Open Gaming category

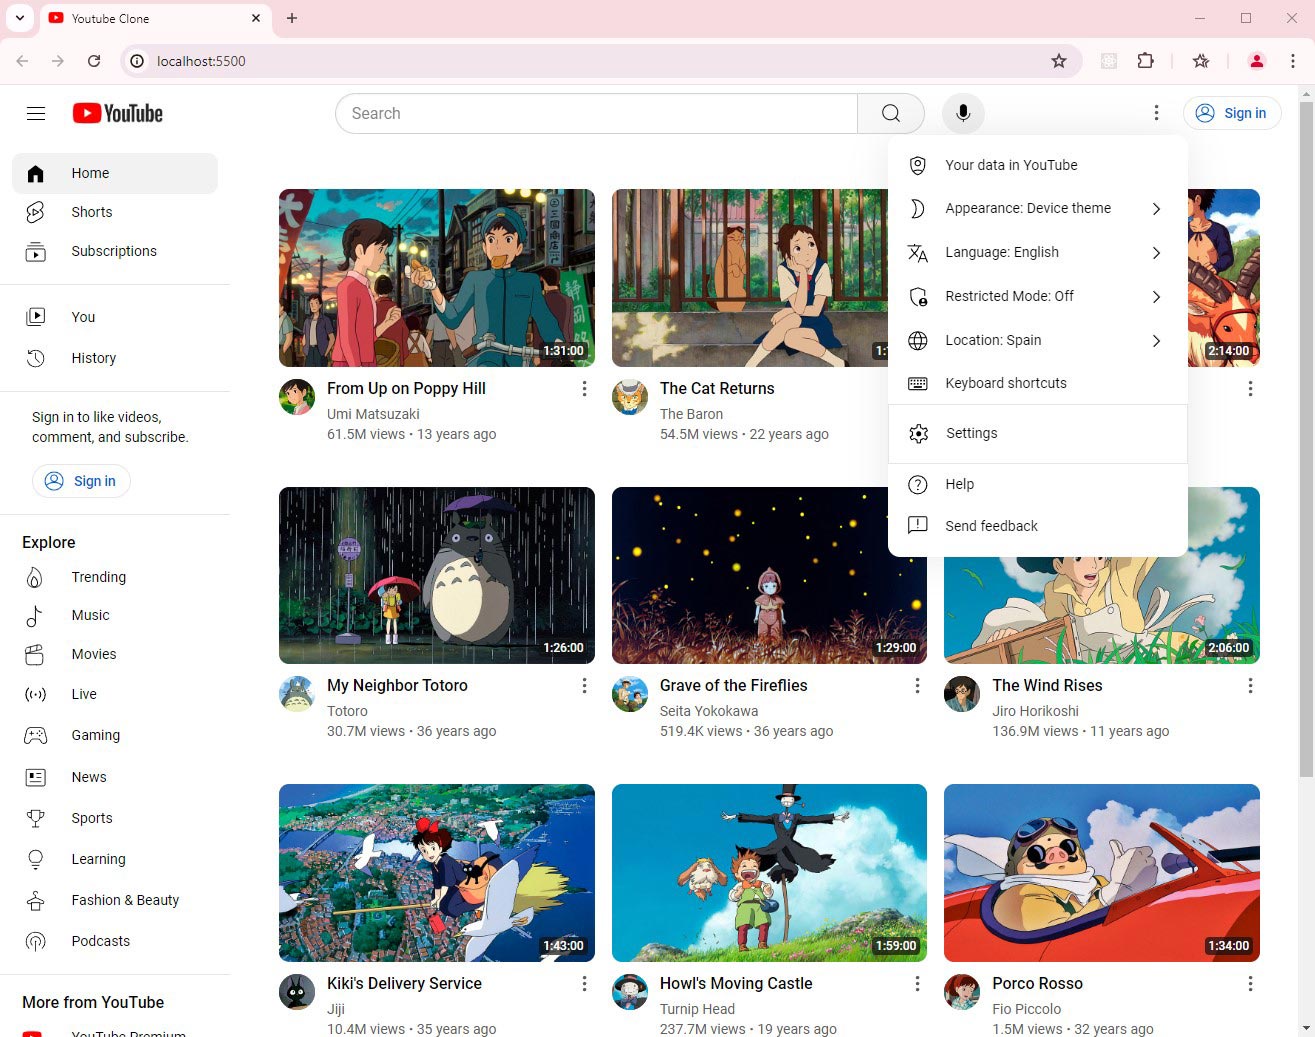[x=115, y=735]
